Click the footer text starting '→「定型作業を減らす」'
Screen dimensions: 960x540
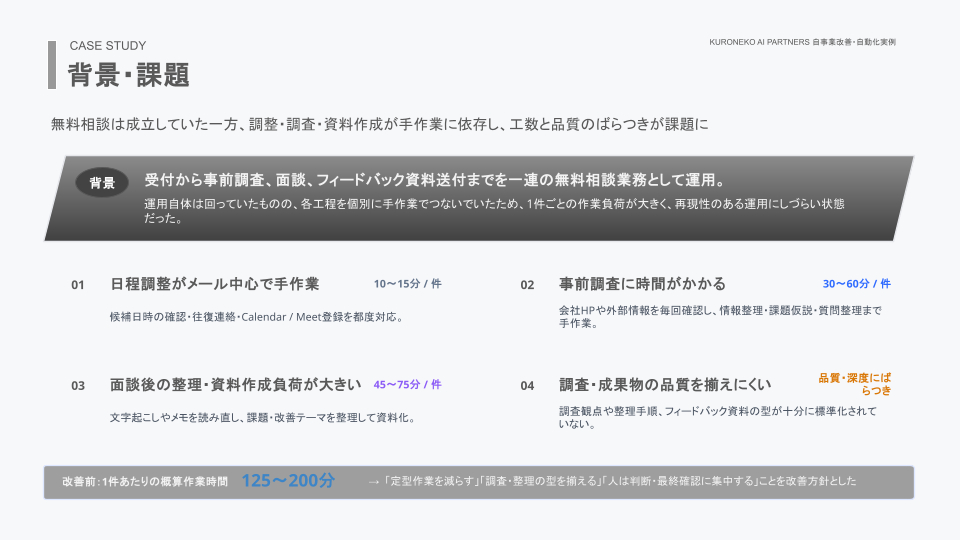pos(612,482)
